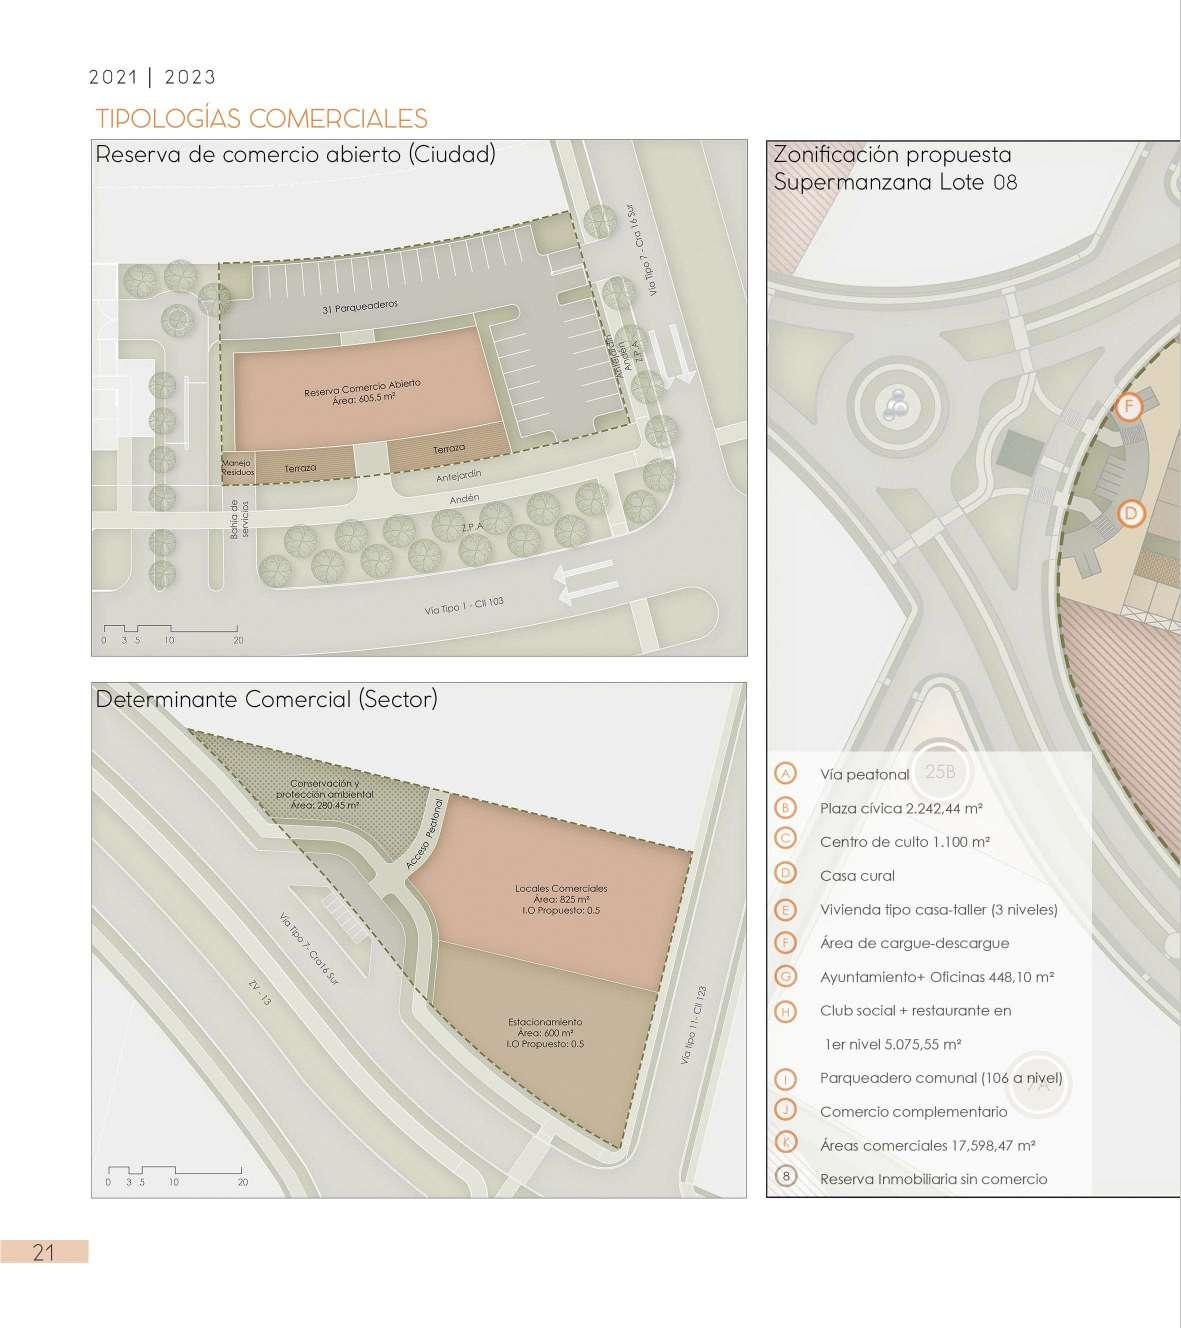Click scale bar in the Sector map
The image size is (1181, 1328).
click(176, 1174)
